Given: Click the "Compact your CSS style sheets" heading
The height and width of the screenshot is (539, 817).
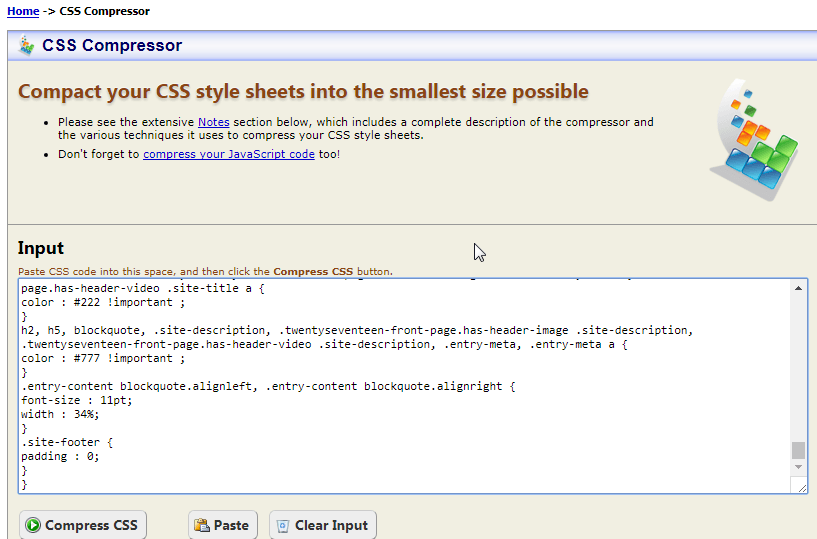Looking at the screenshot, I should (x=303, y=92).
